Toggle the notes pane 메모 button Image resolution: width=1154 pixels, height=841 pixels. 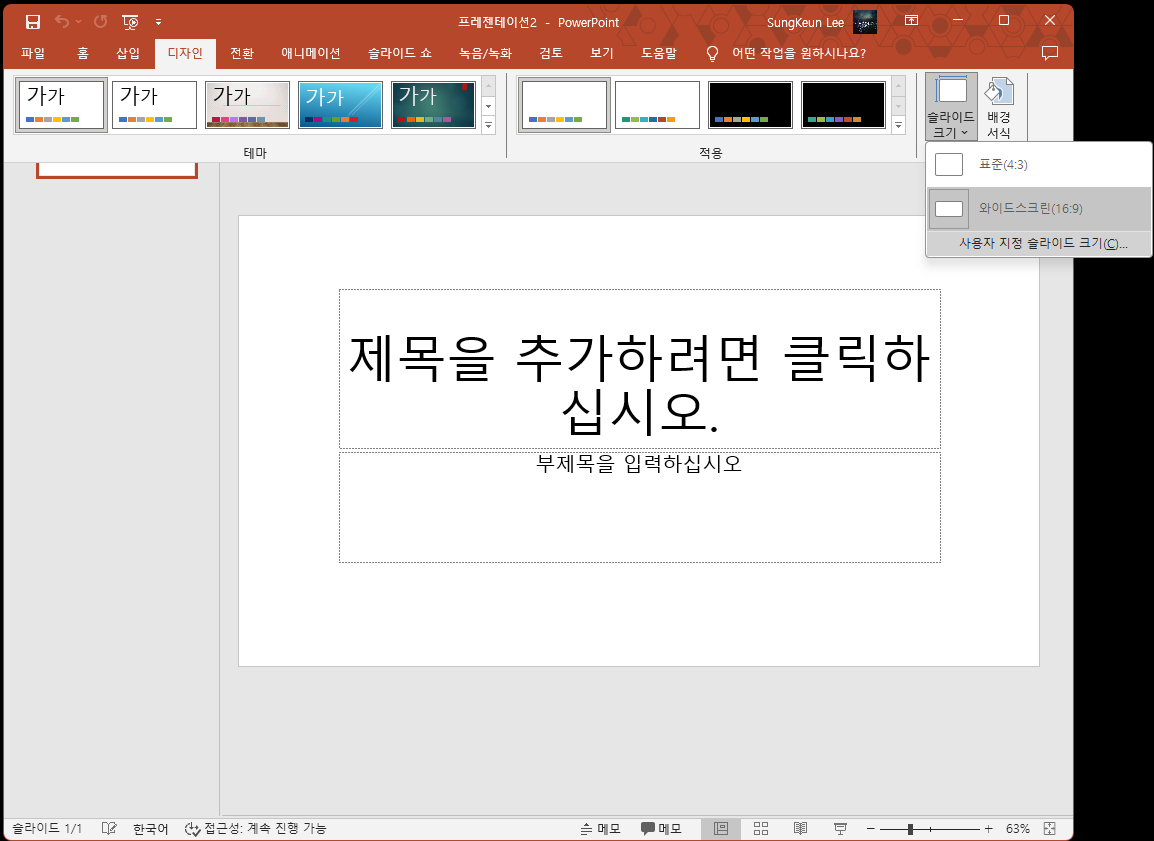[601, 828]
